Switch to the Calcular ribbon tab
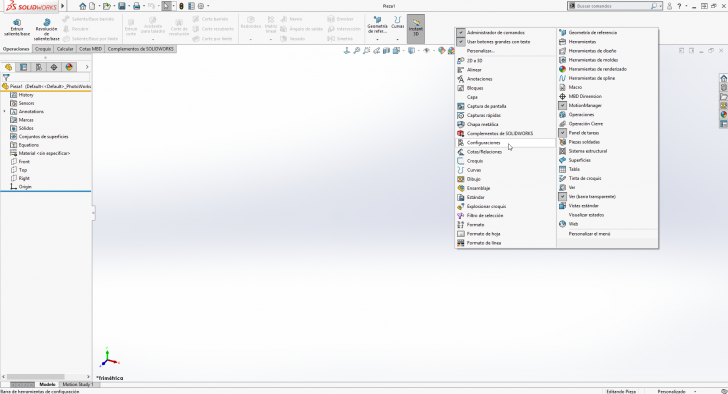728x394 pixels. point(65,49)
